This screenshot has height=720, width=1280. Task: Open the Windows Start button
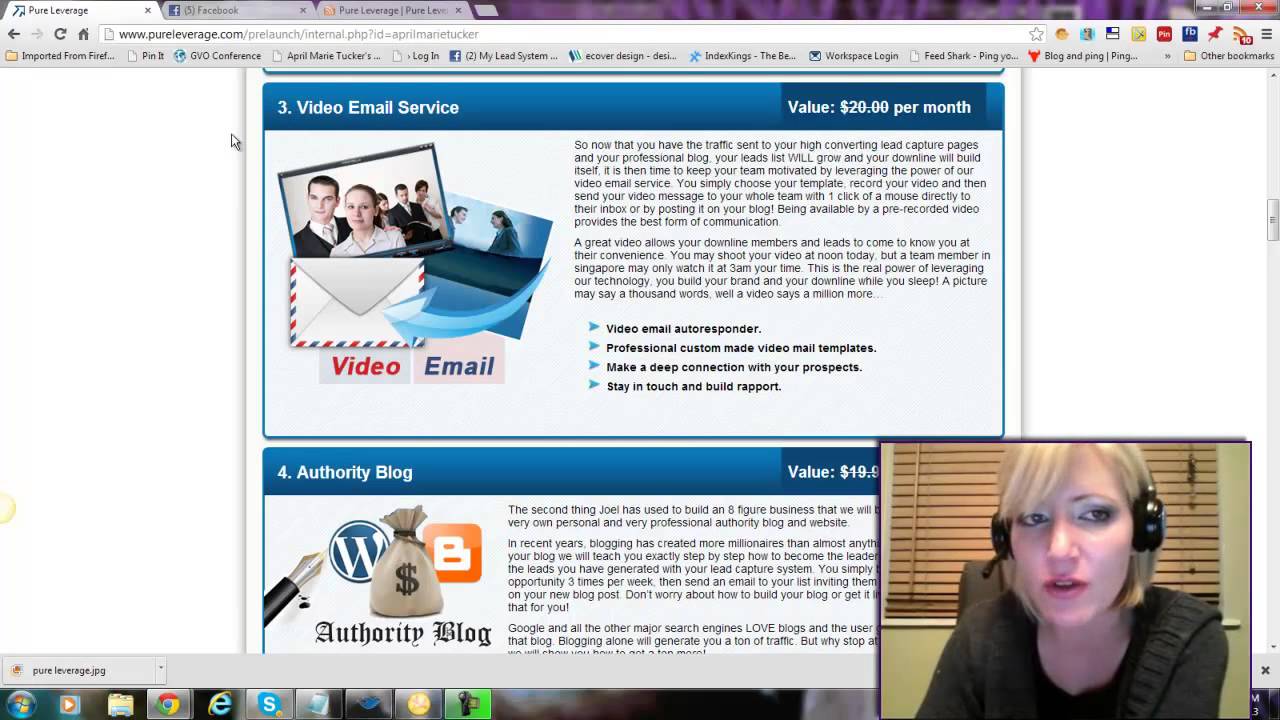click(x=20, y=705)
